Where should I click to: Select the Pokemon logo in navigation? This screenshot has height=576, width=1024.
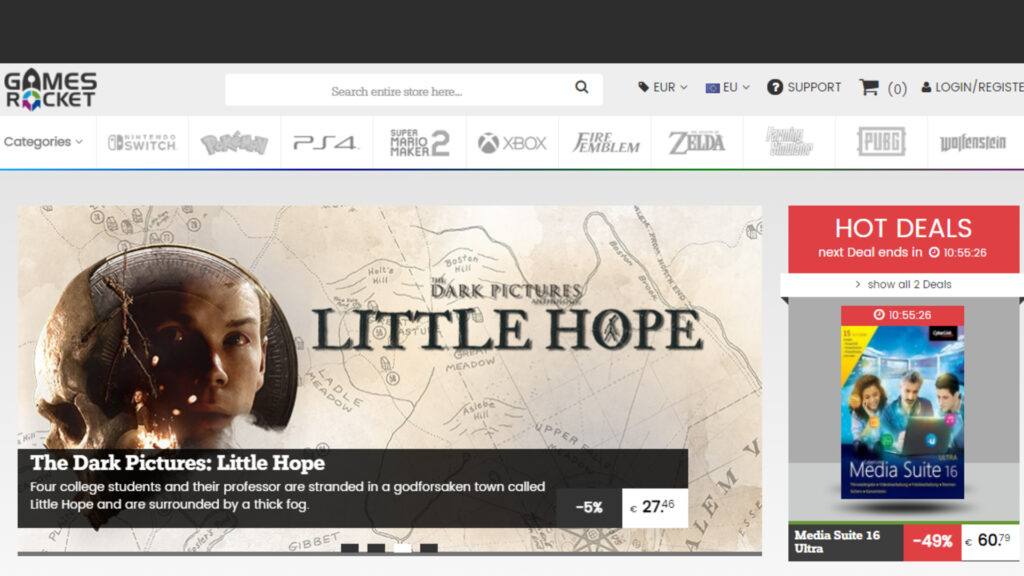(234, 143)
